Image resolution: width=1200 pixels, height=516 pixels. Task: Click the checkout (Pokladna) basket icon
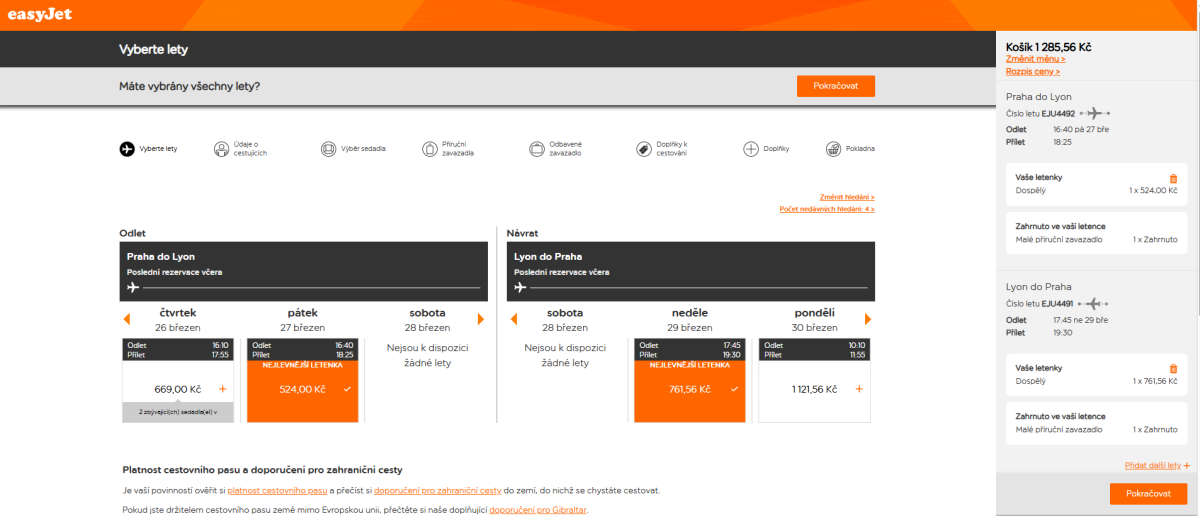(x=833, y=149)
